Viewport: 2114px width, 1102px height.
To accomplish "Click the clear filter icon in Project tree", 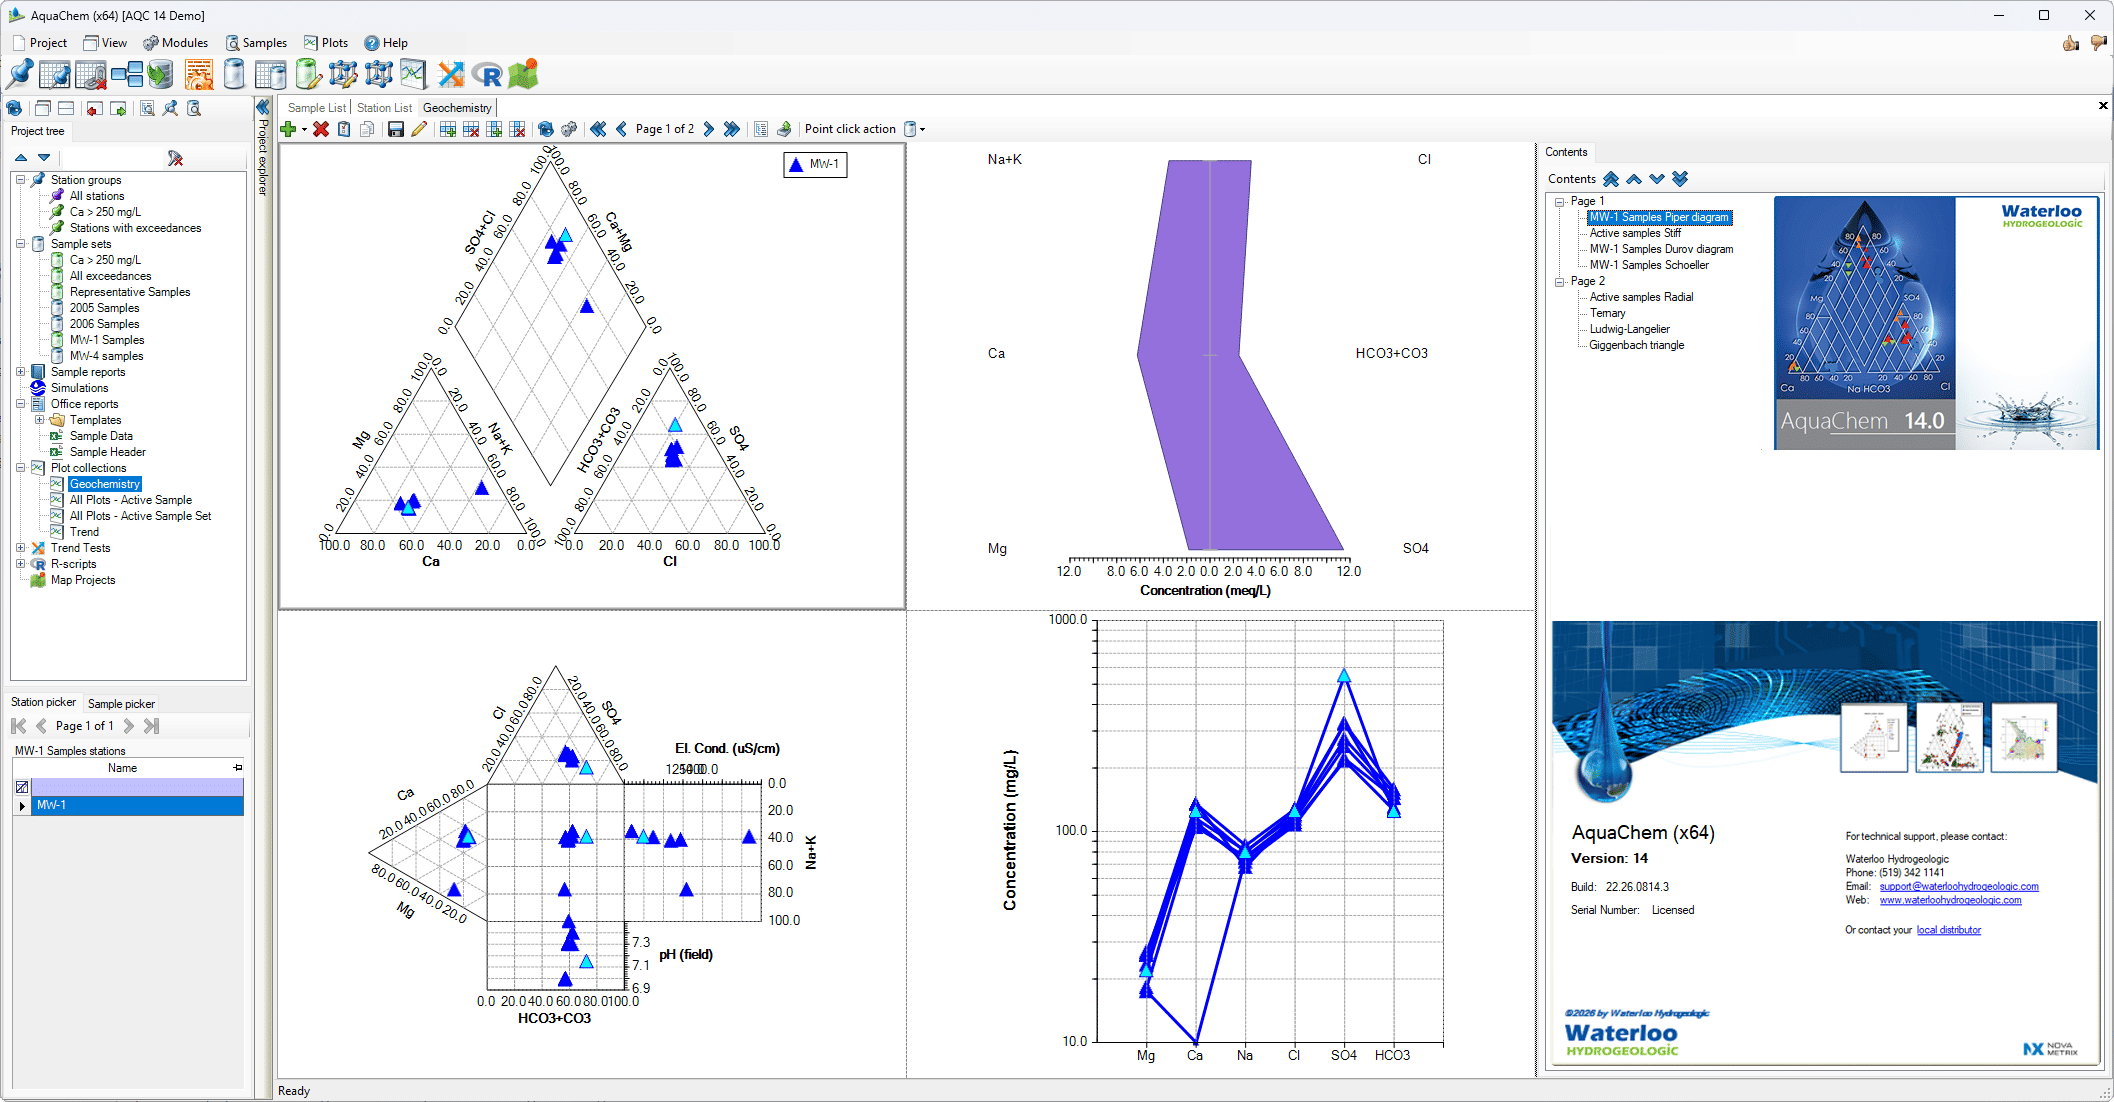I will (x=175, y=158).
